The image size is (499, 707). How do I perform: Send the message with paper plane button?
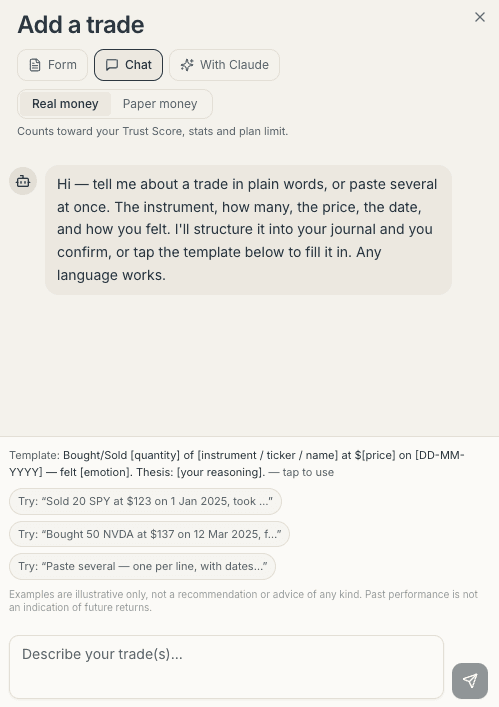point(470,680)
